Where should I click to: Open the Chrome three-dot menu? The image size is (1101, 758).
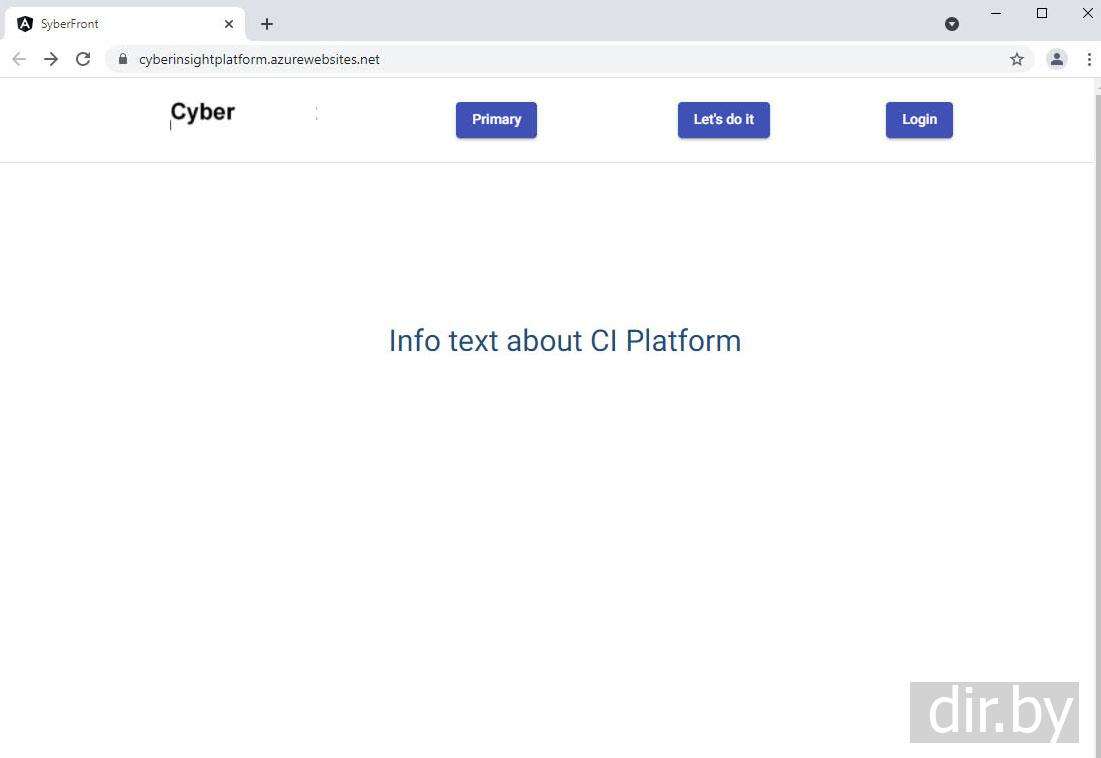(x=1089, y=59)
